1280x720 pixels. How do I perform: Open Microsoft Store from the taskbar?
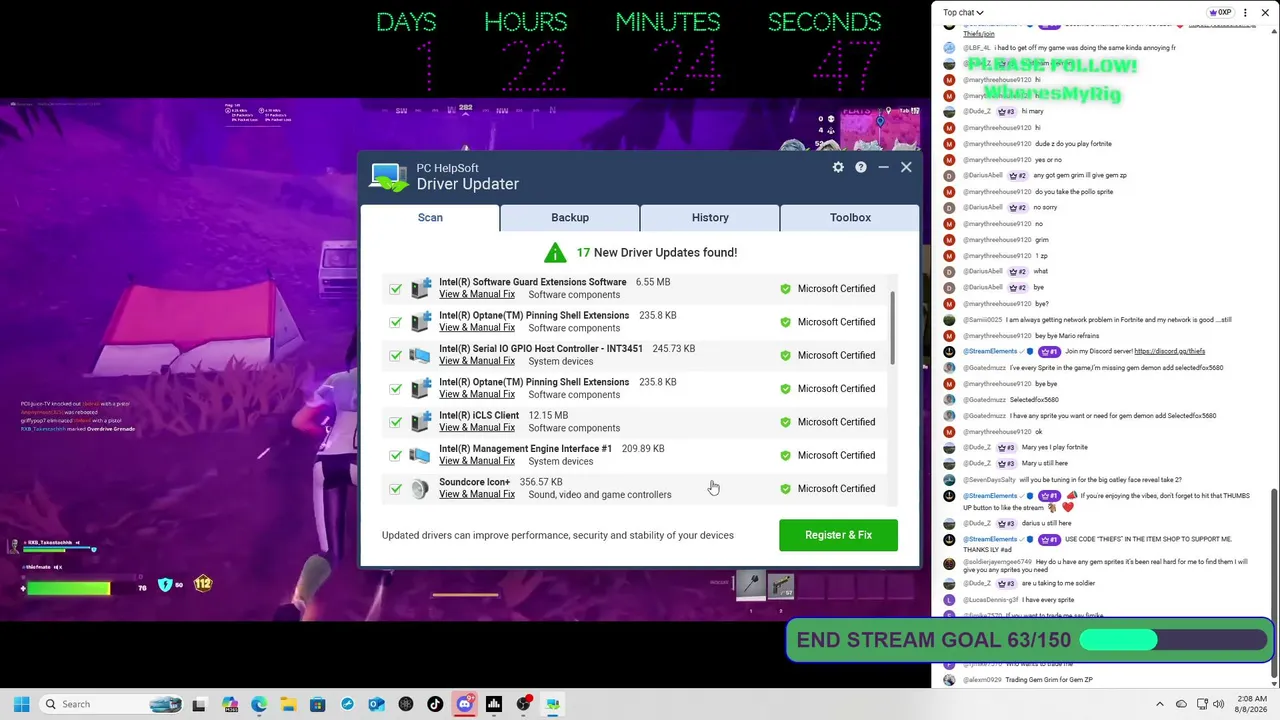[x=317, y=704]
